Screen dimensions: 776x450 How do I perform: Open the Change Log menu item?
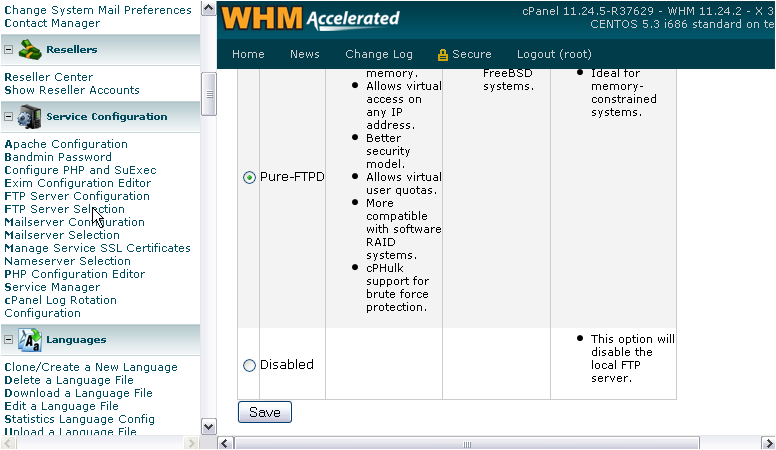(379, 54)
